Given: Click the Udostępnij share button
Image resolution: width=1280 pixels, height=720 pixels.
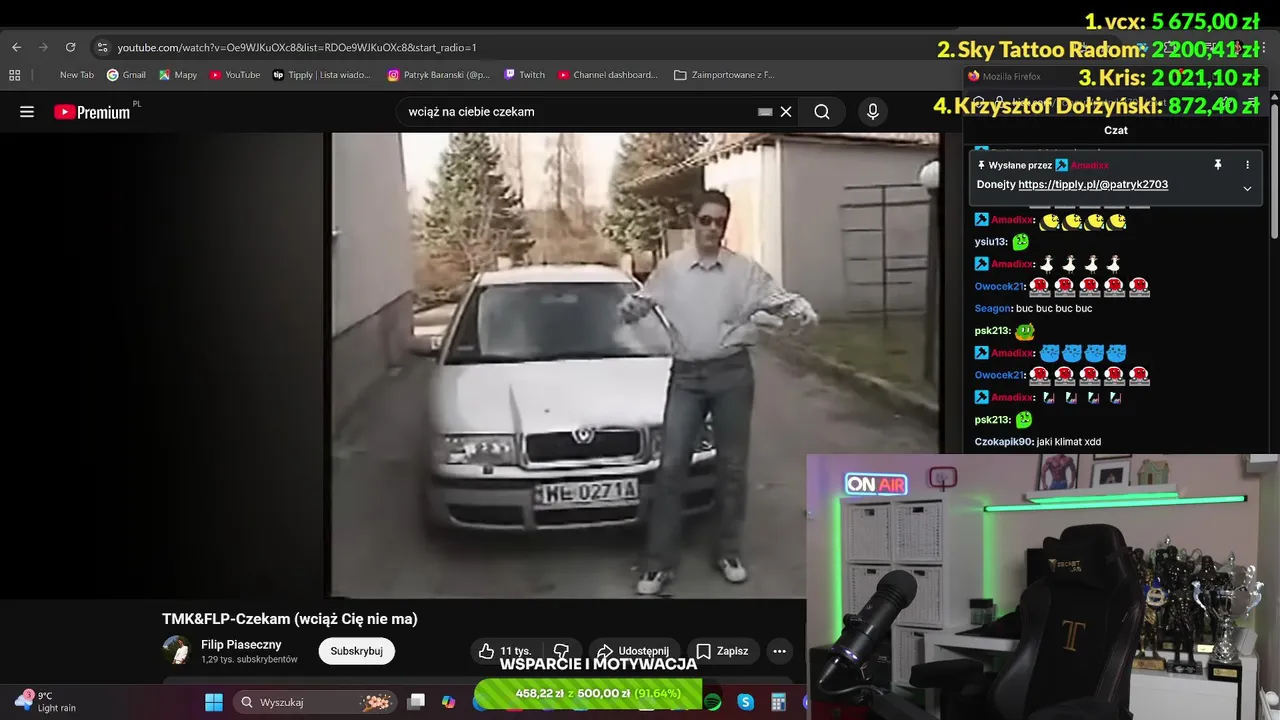Looking at the screenshot, I should [634, 651].
